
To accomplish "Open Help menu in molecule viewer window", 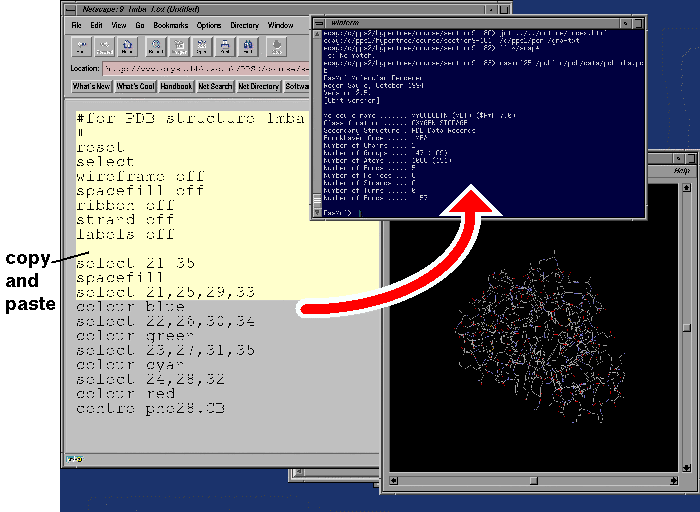I will point(681,171).
